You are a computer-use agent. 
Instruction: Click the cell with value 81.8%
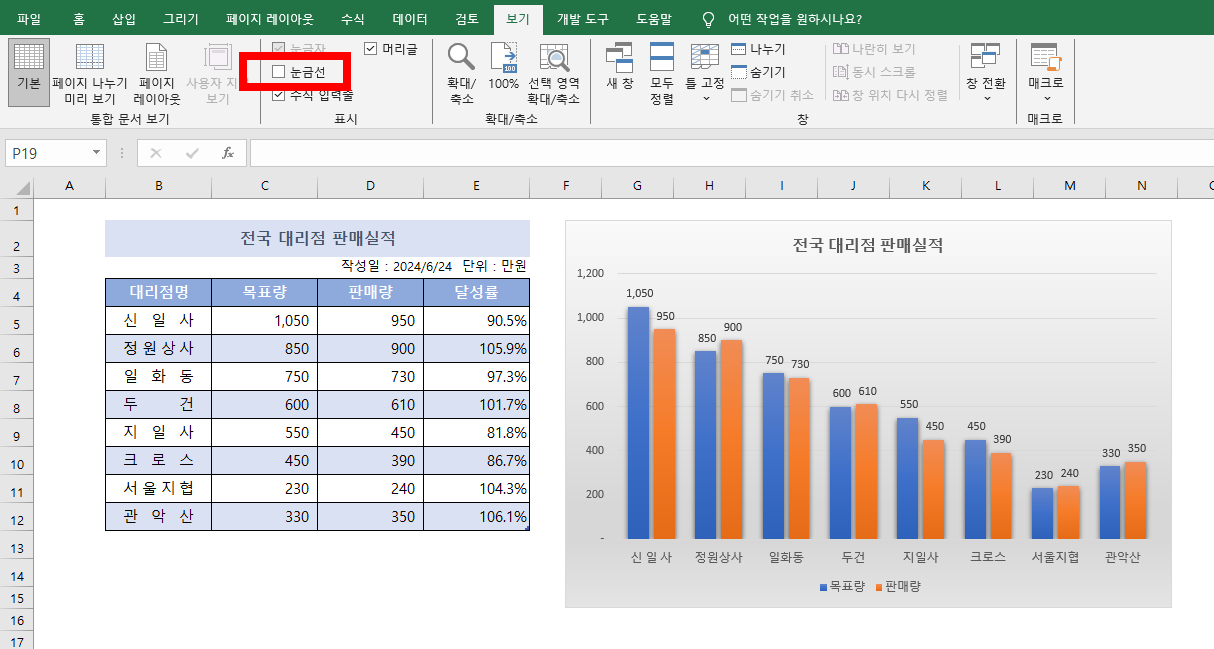tap(477, 432)
